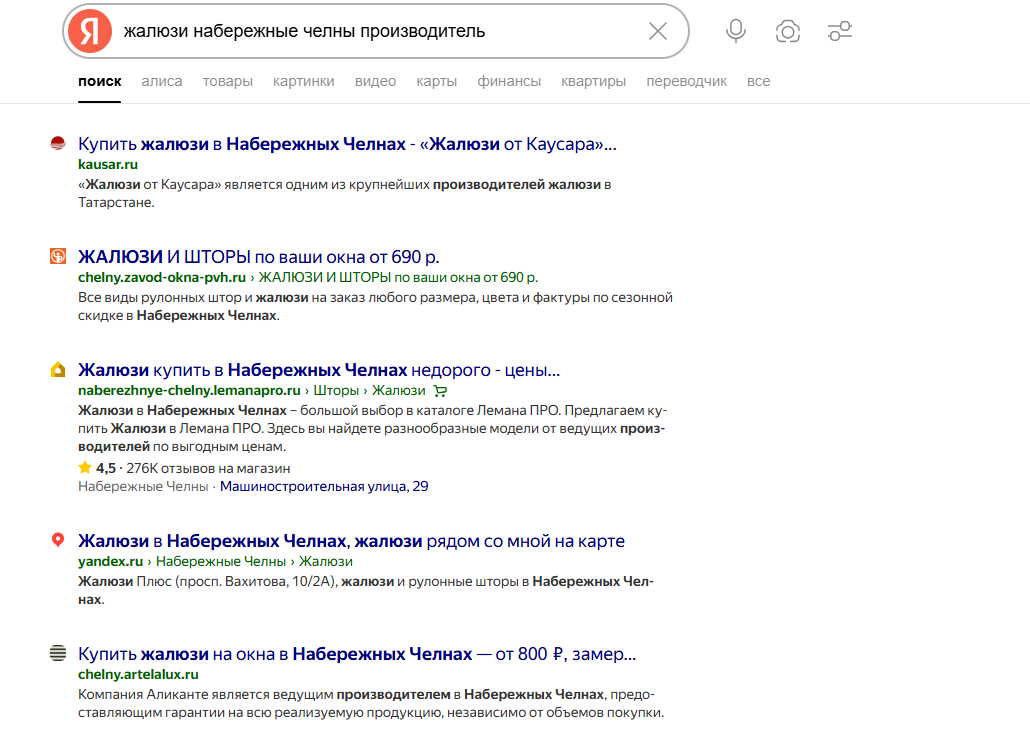Open the видео tab
The image size is (1030, 729).
(x=375, y=81)
